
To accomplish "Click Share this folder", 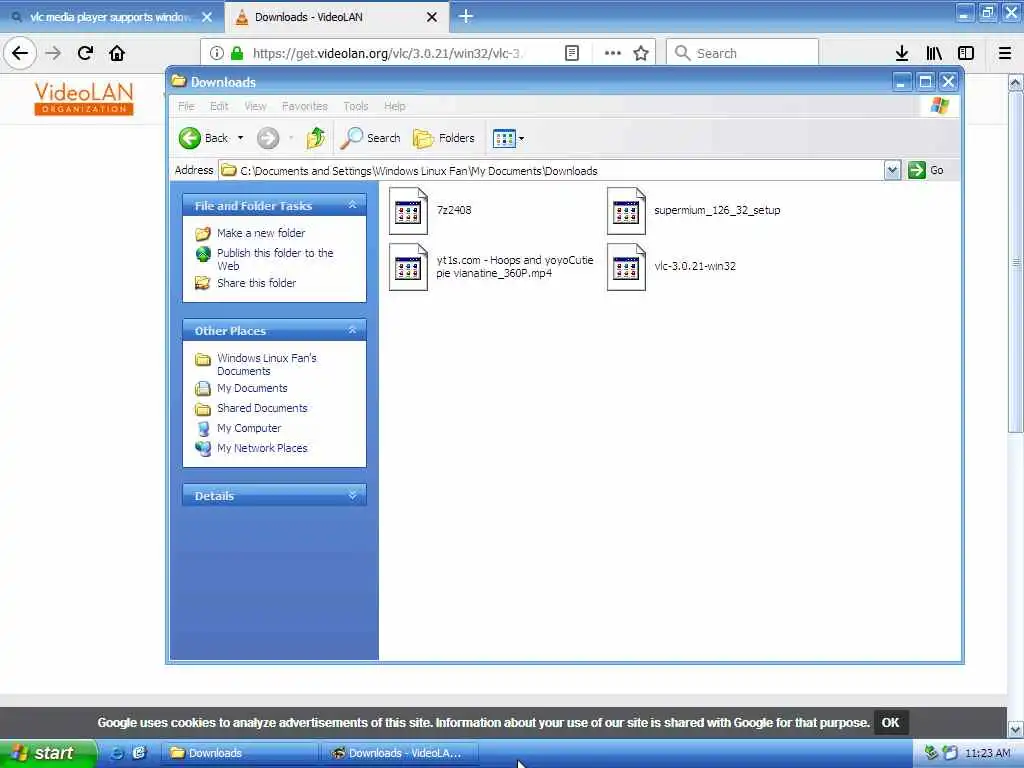I will [256, 283].
